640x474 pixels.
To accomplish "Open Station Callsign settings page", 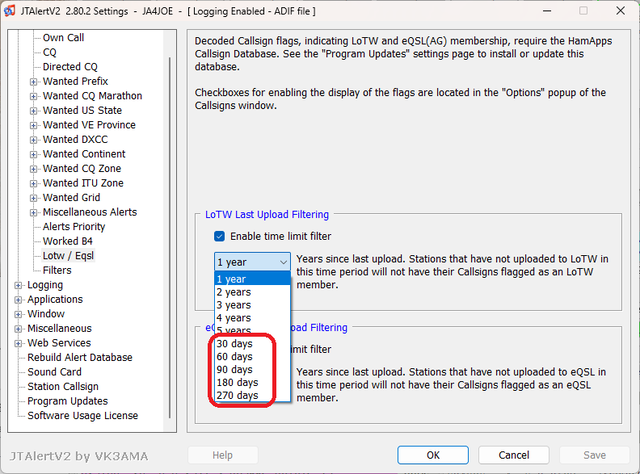I will (63, 387).
